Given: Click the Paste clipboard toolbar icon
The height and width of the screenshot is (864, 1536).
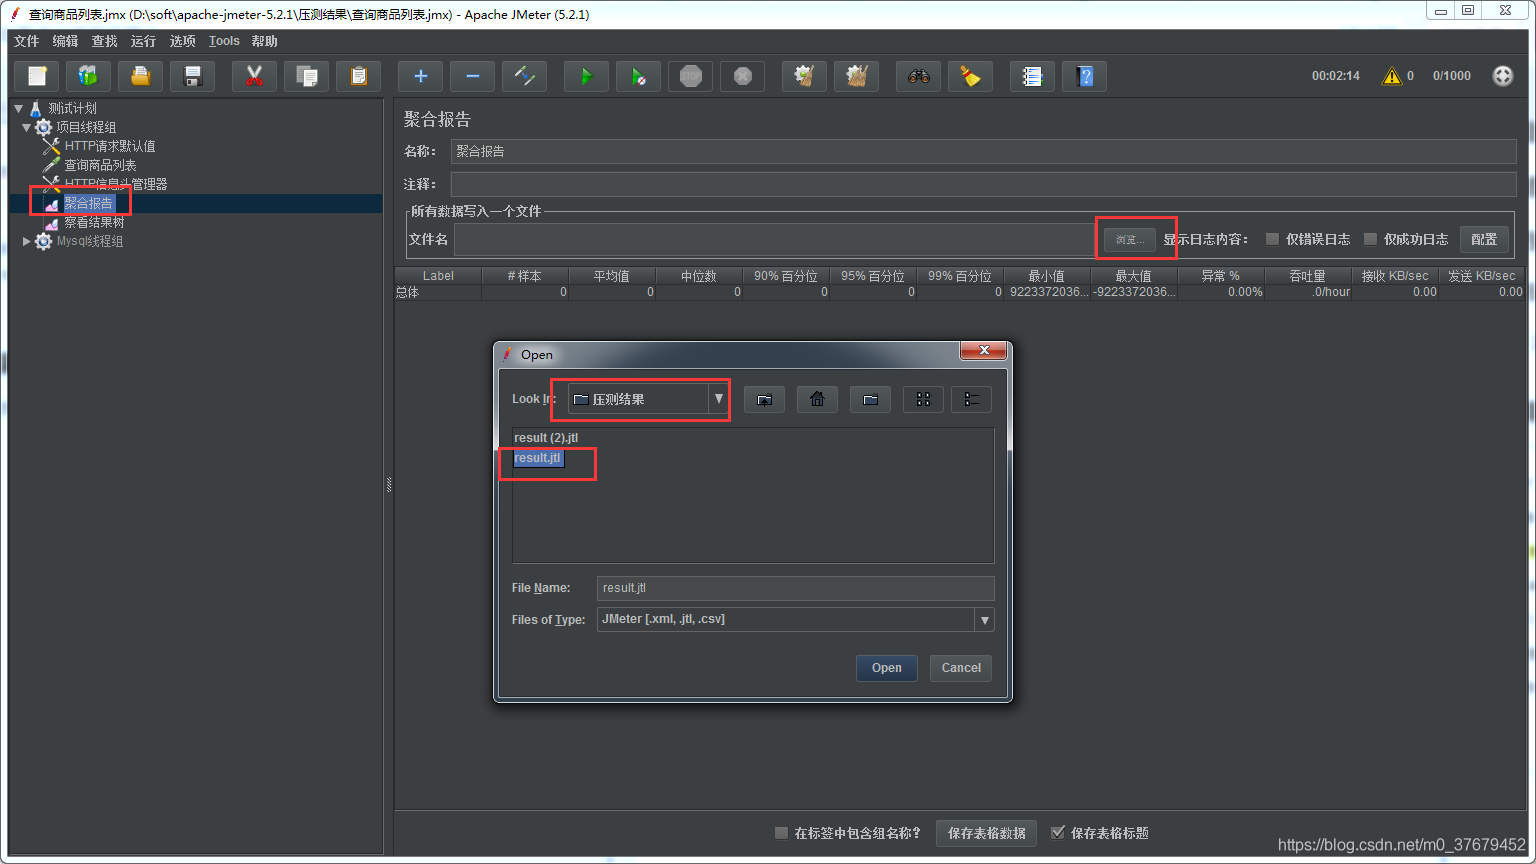Looking at the screenshot, I should 359,76.
